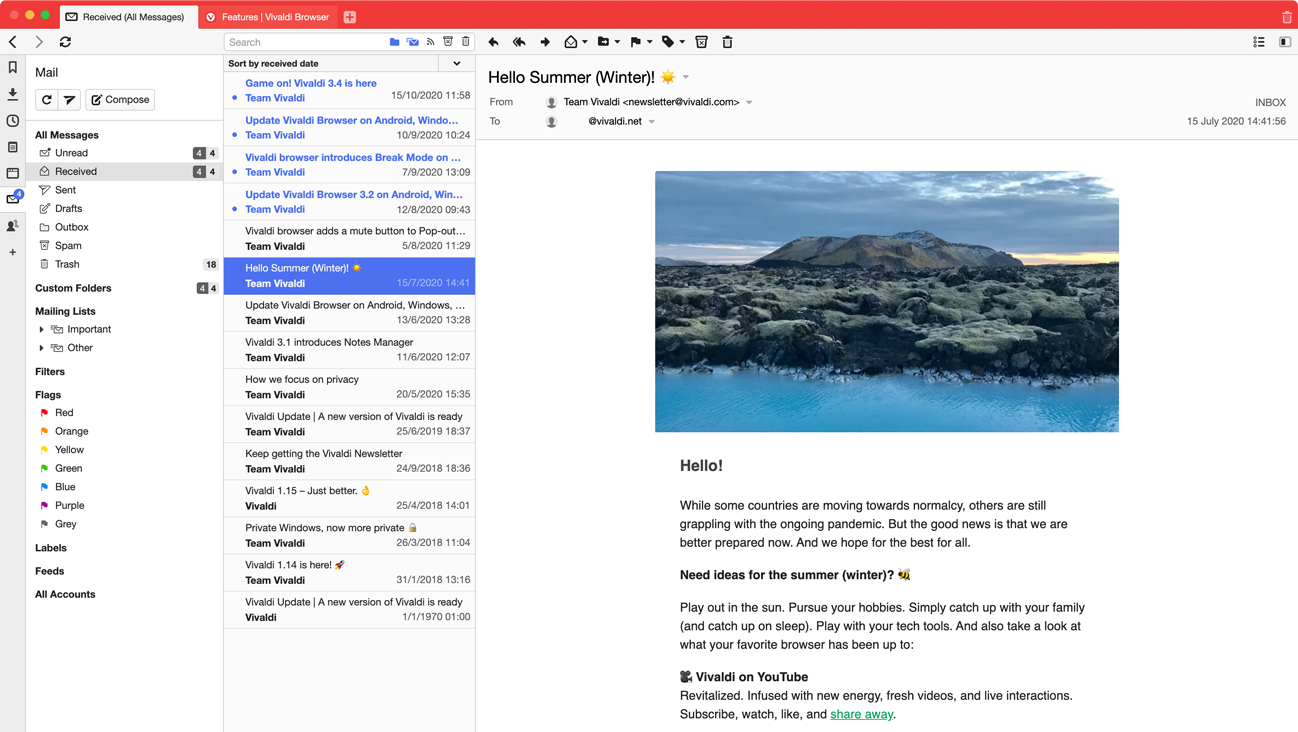
Task: Toggle including Spam results in search
Action: [447, 41]
